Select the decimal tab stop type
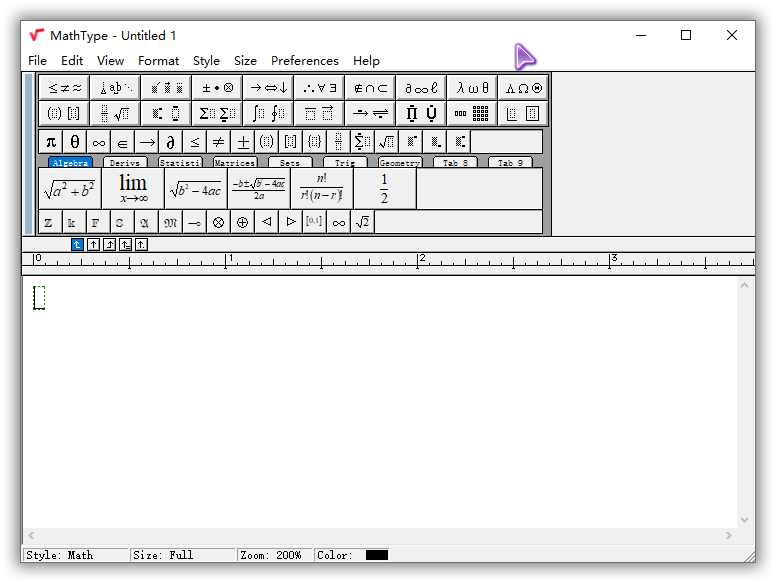 (x=141, y=244)
